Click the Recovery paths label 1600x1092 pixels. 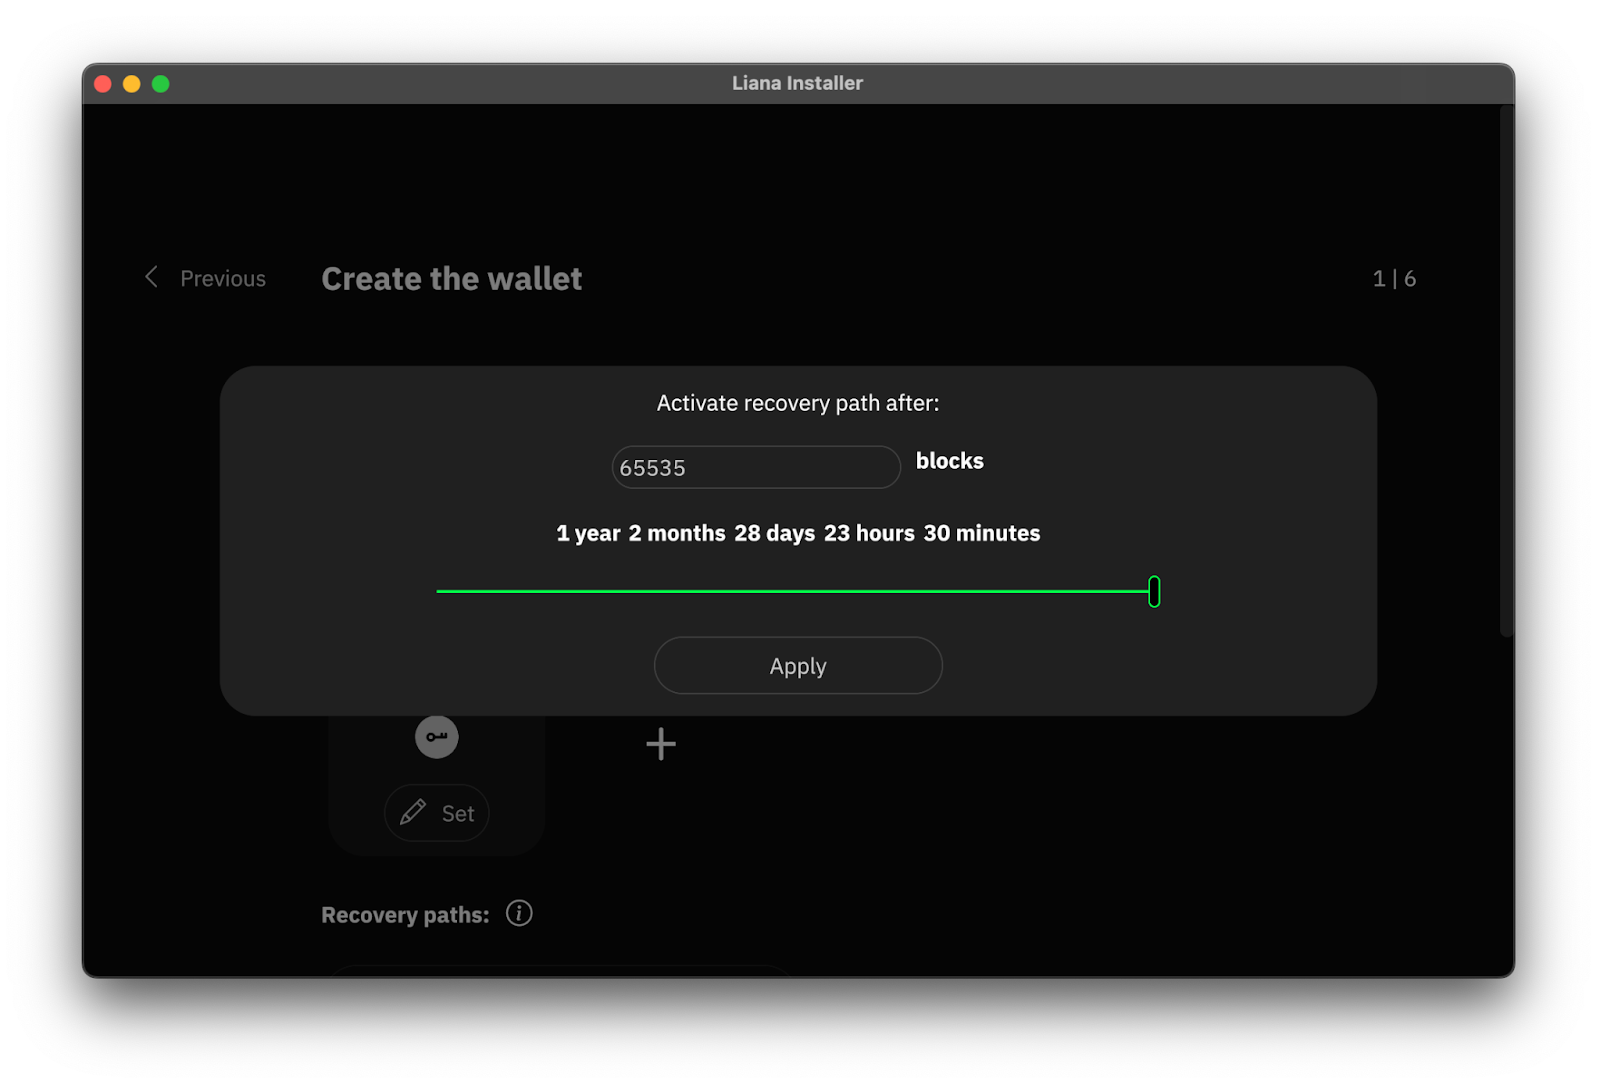(x=405, y=915)
